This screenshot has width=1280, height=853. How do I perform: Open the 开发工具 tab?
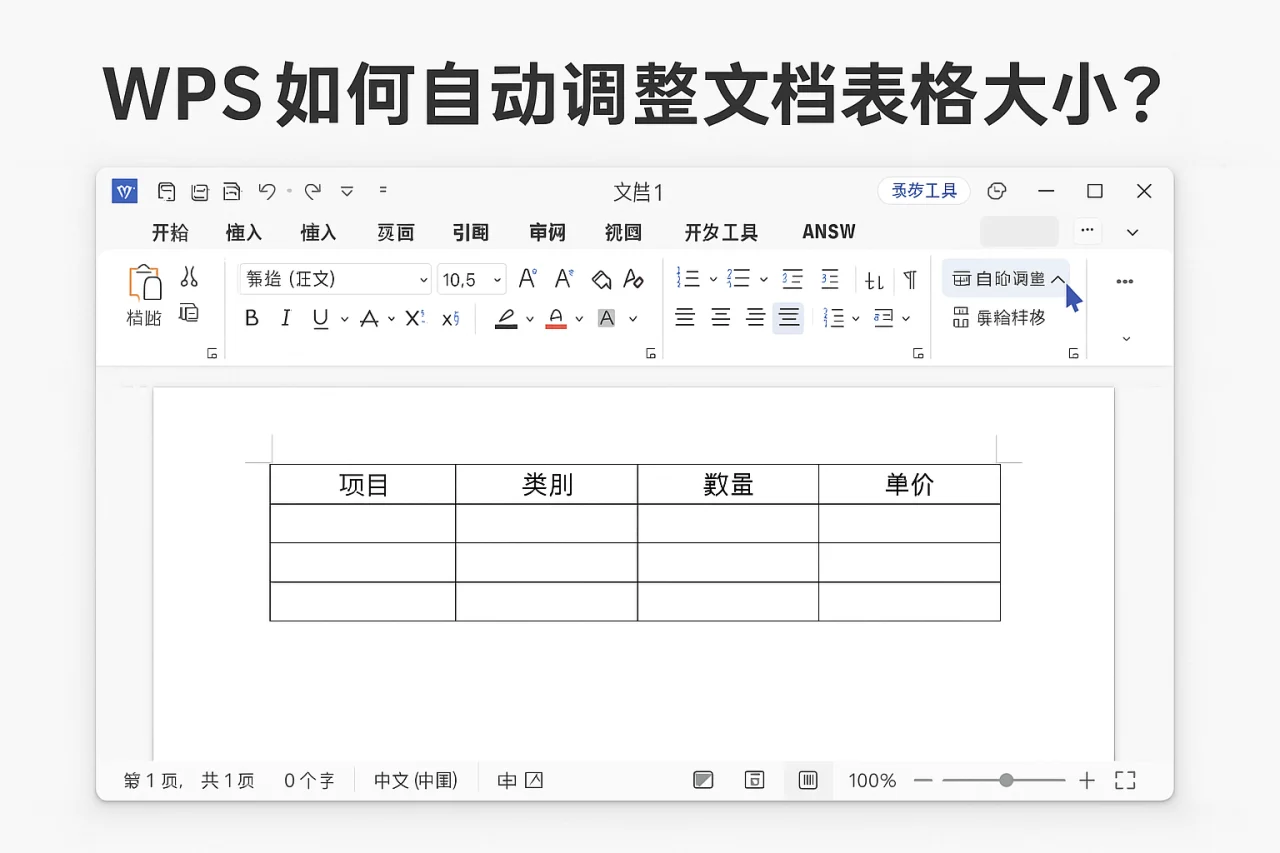[x=721, y=232]
